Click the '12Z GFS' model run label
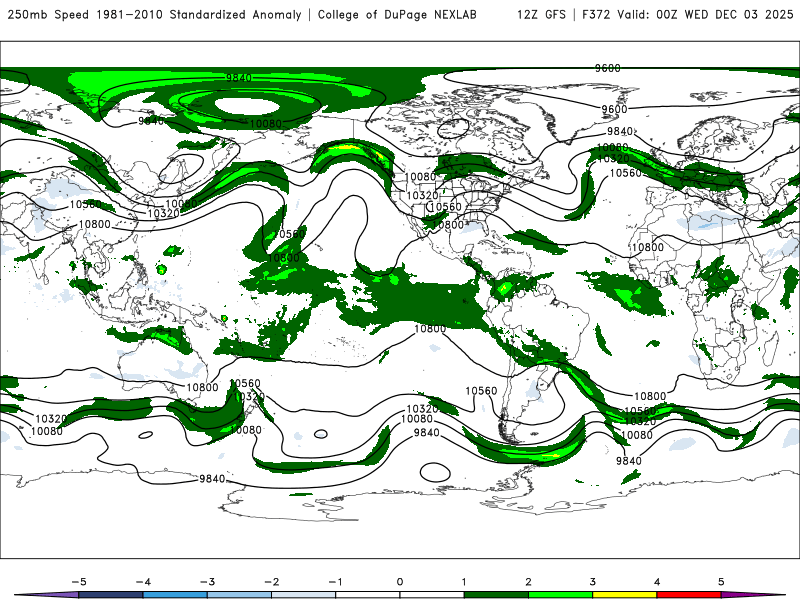Image resolution: width=800 pixels, height=600 pixels. pyautogui.click(x=541, y=14)
